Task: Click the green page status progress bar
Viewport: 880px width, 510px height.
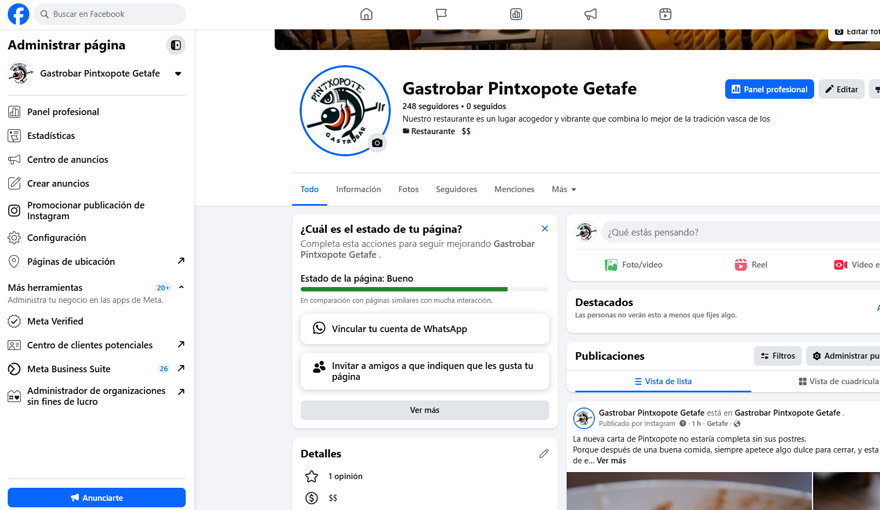Action: [x=404, y=289]
